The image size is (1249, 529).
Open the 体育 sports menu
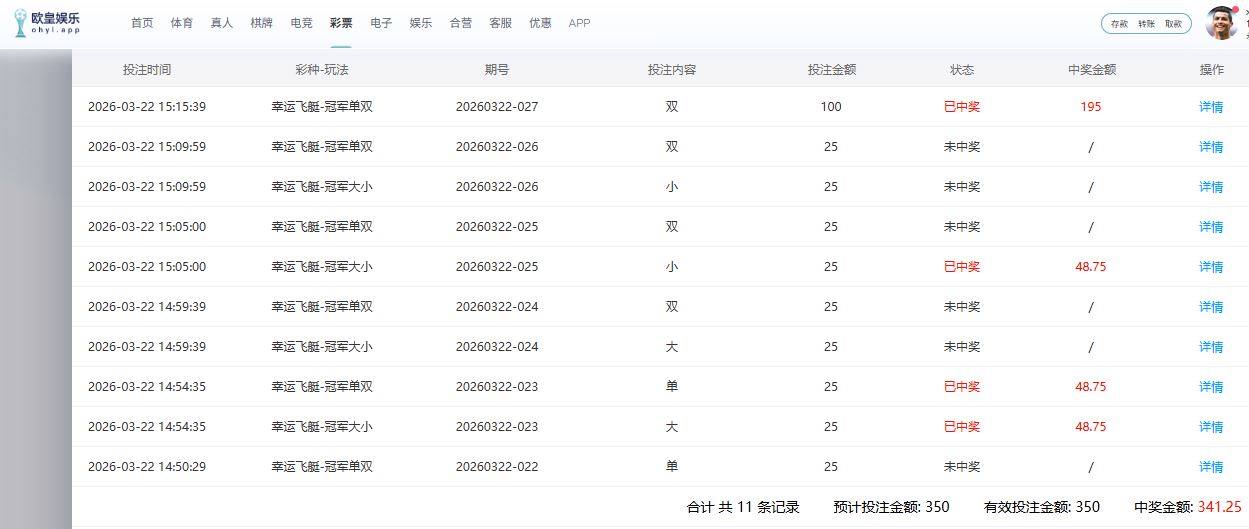click(x=182, y=23)
